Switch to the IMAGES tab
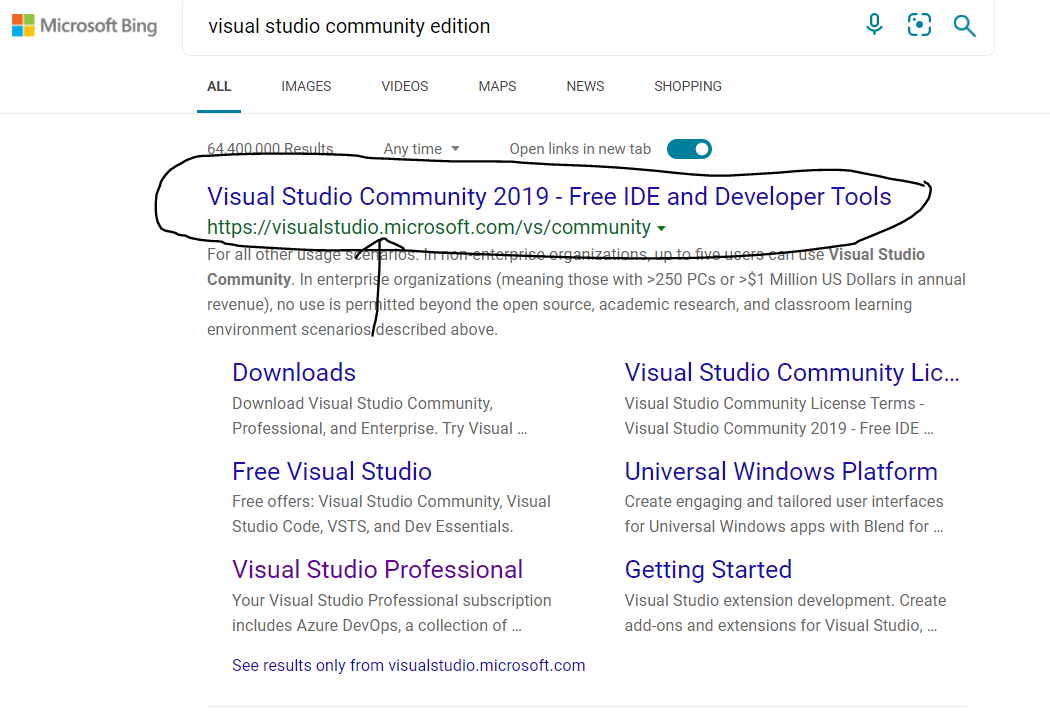Screen dimensions: 1050x711 (306, 86)
